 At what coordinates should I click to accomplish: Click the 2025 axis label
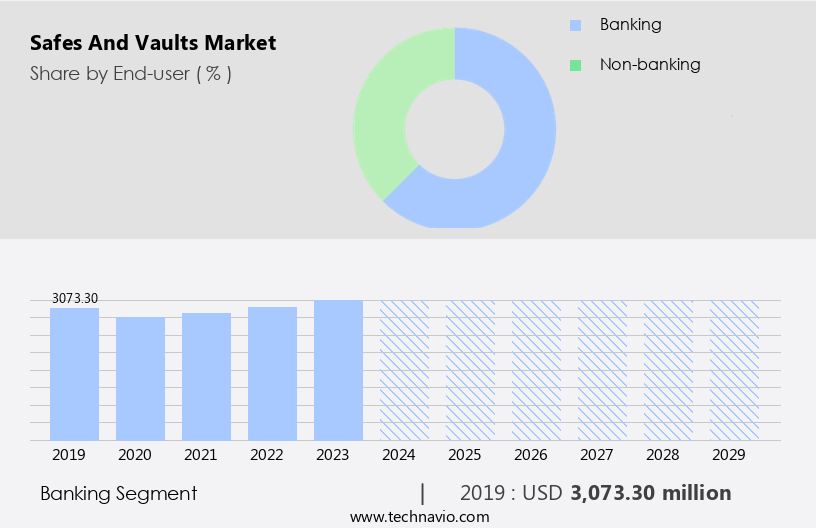click(x=465, y=455)
